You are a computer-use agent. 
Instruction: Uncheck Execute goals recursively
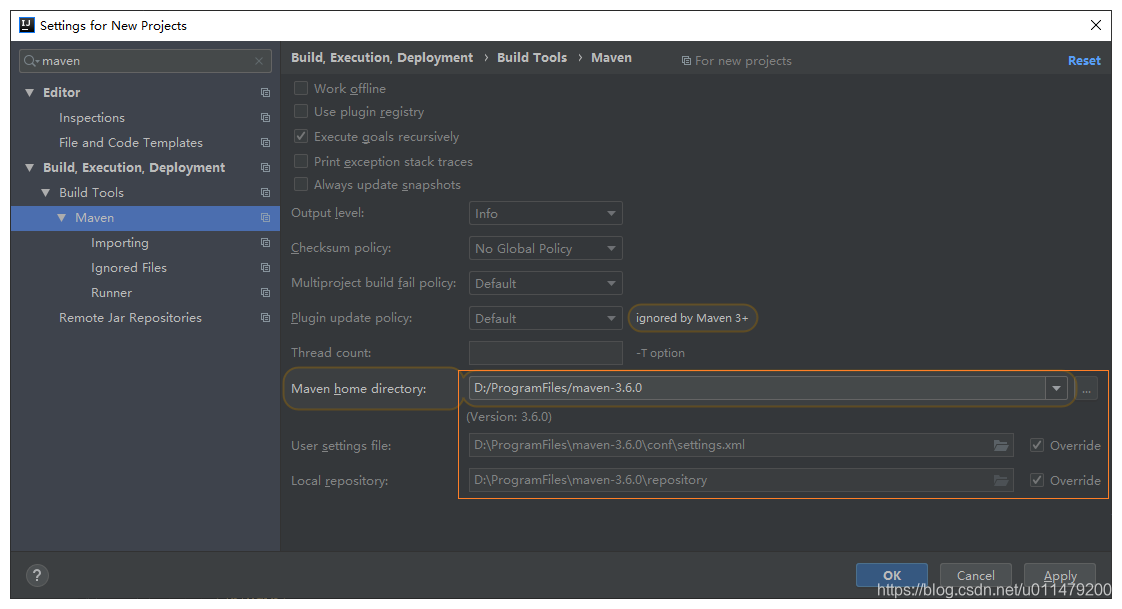pos(301,136)
